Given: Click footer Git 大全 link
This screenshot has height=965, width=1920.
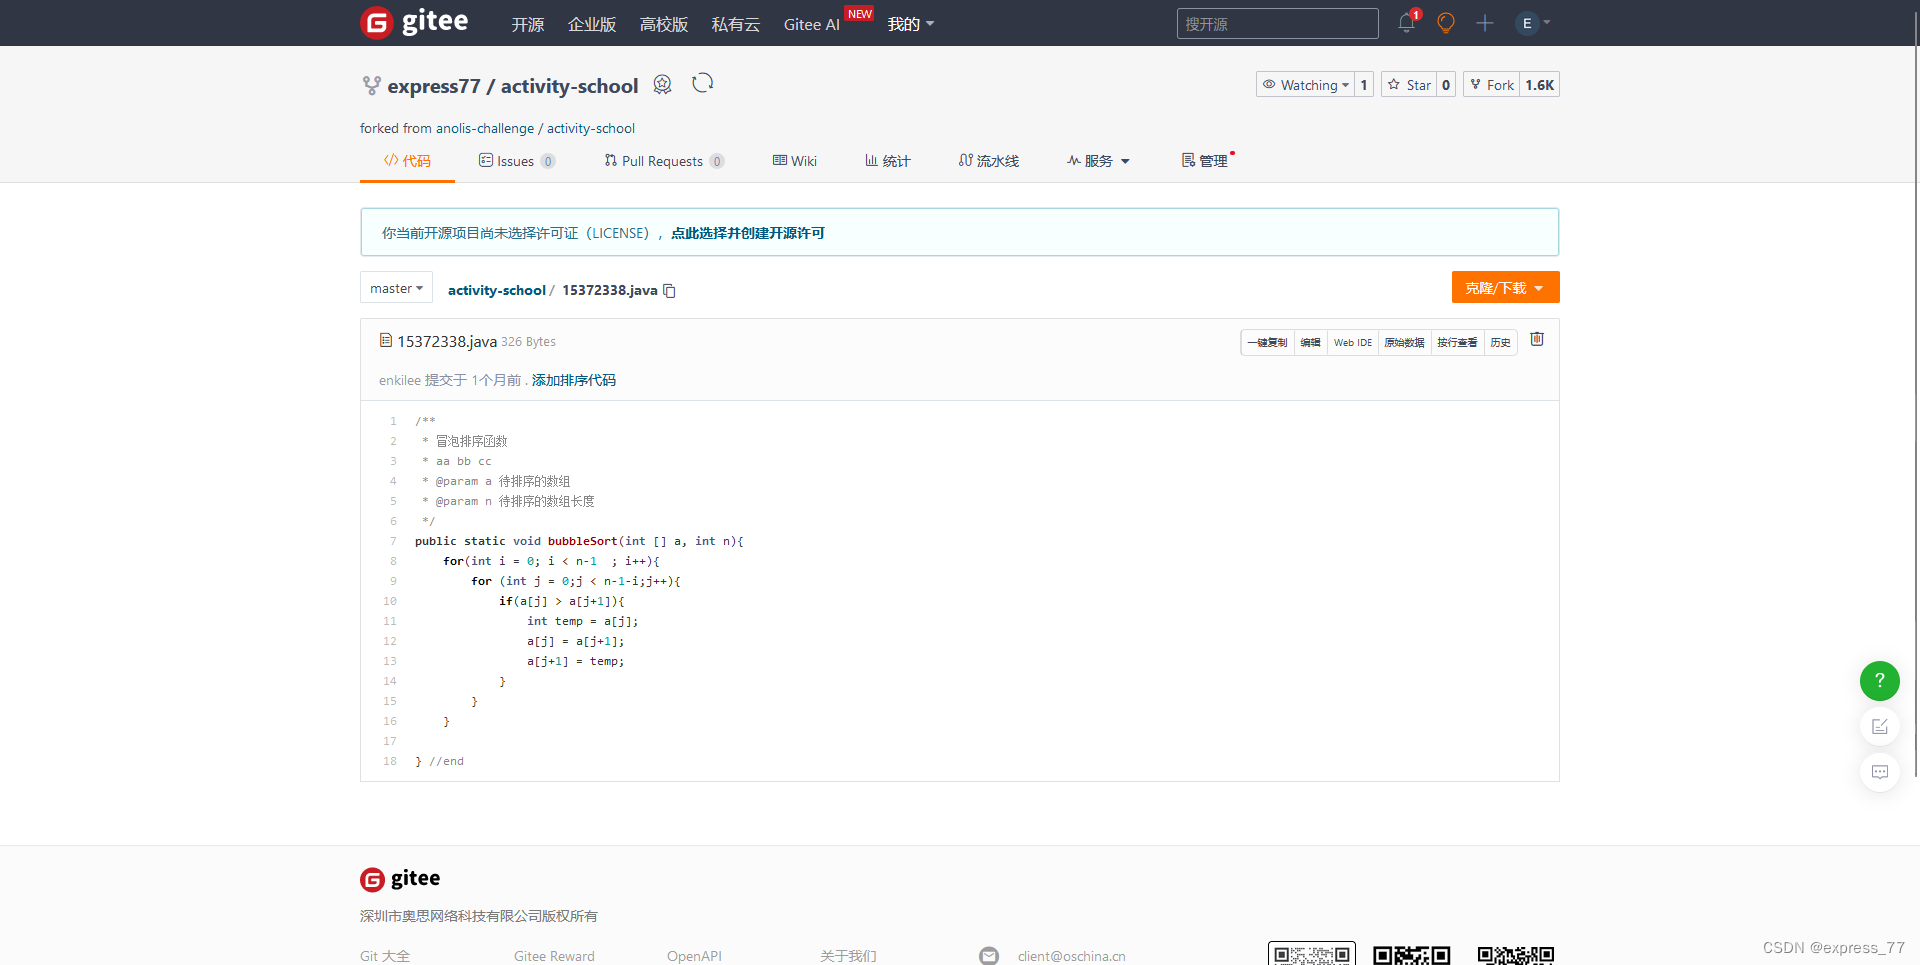Looking at the screenshot, I should click(385, 956).
